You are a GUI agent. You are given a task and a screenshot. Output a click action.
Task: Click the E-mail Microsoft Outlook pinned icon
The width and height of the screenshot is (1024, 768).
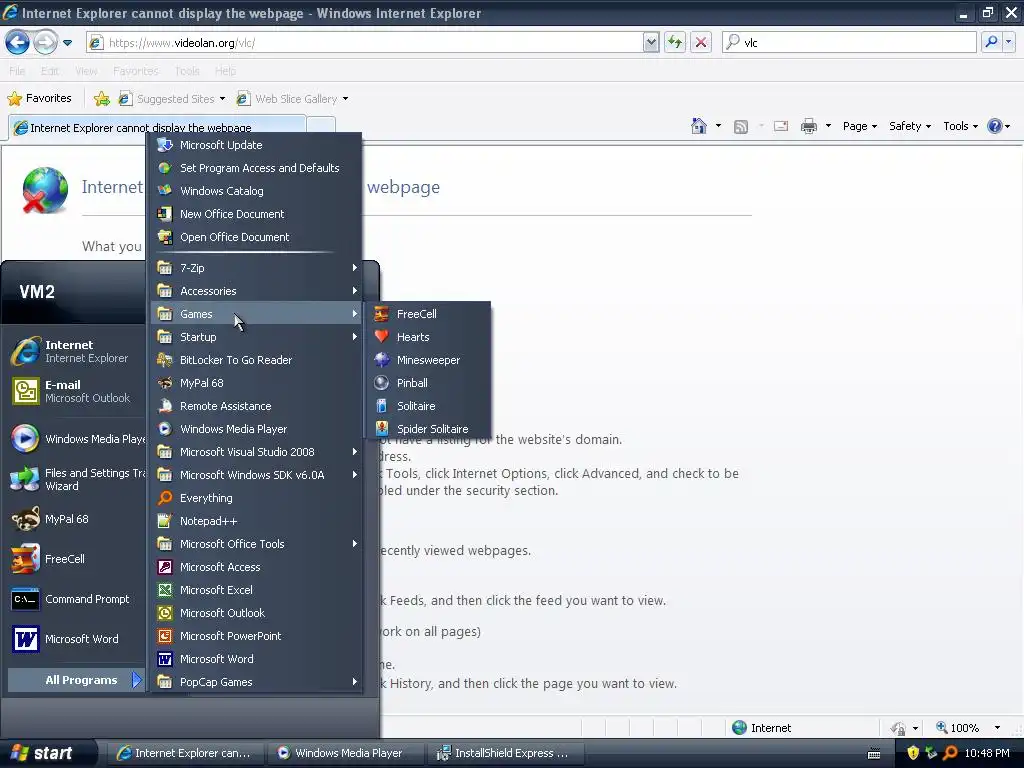25,391
